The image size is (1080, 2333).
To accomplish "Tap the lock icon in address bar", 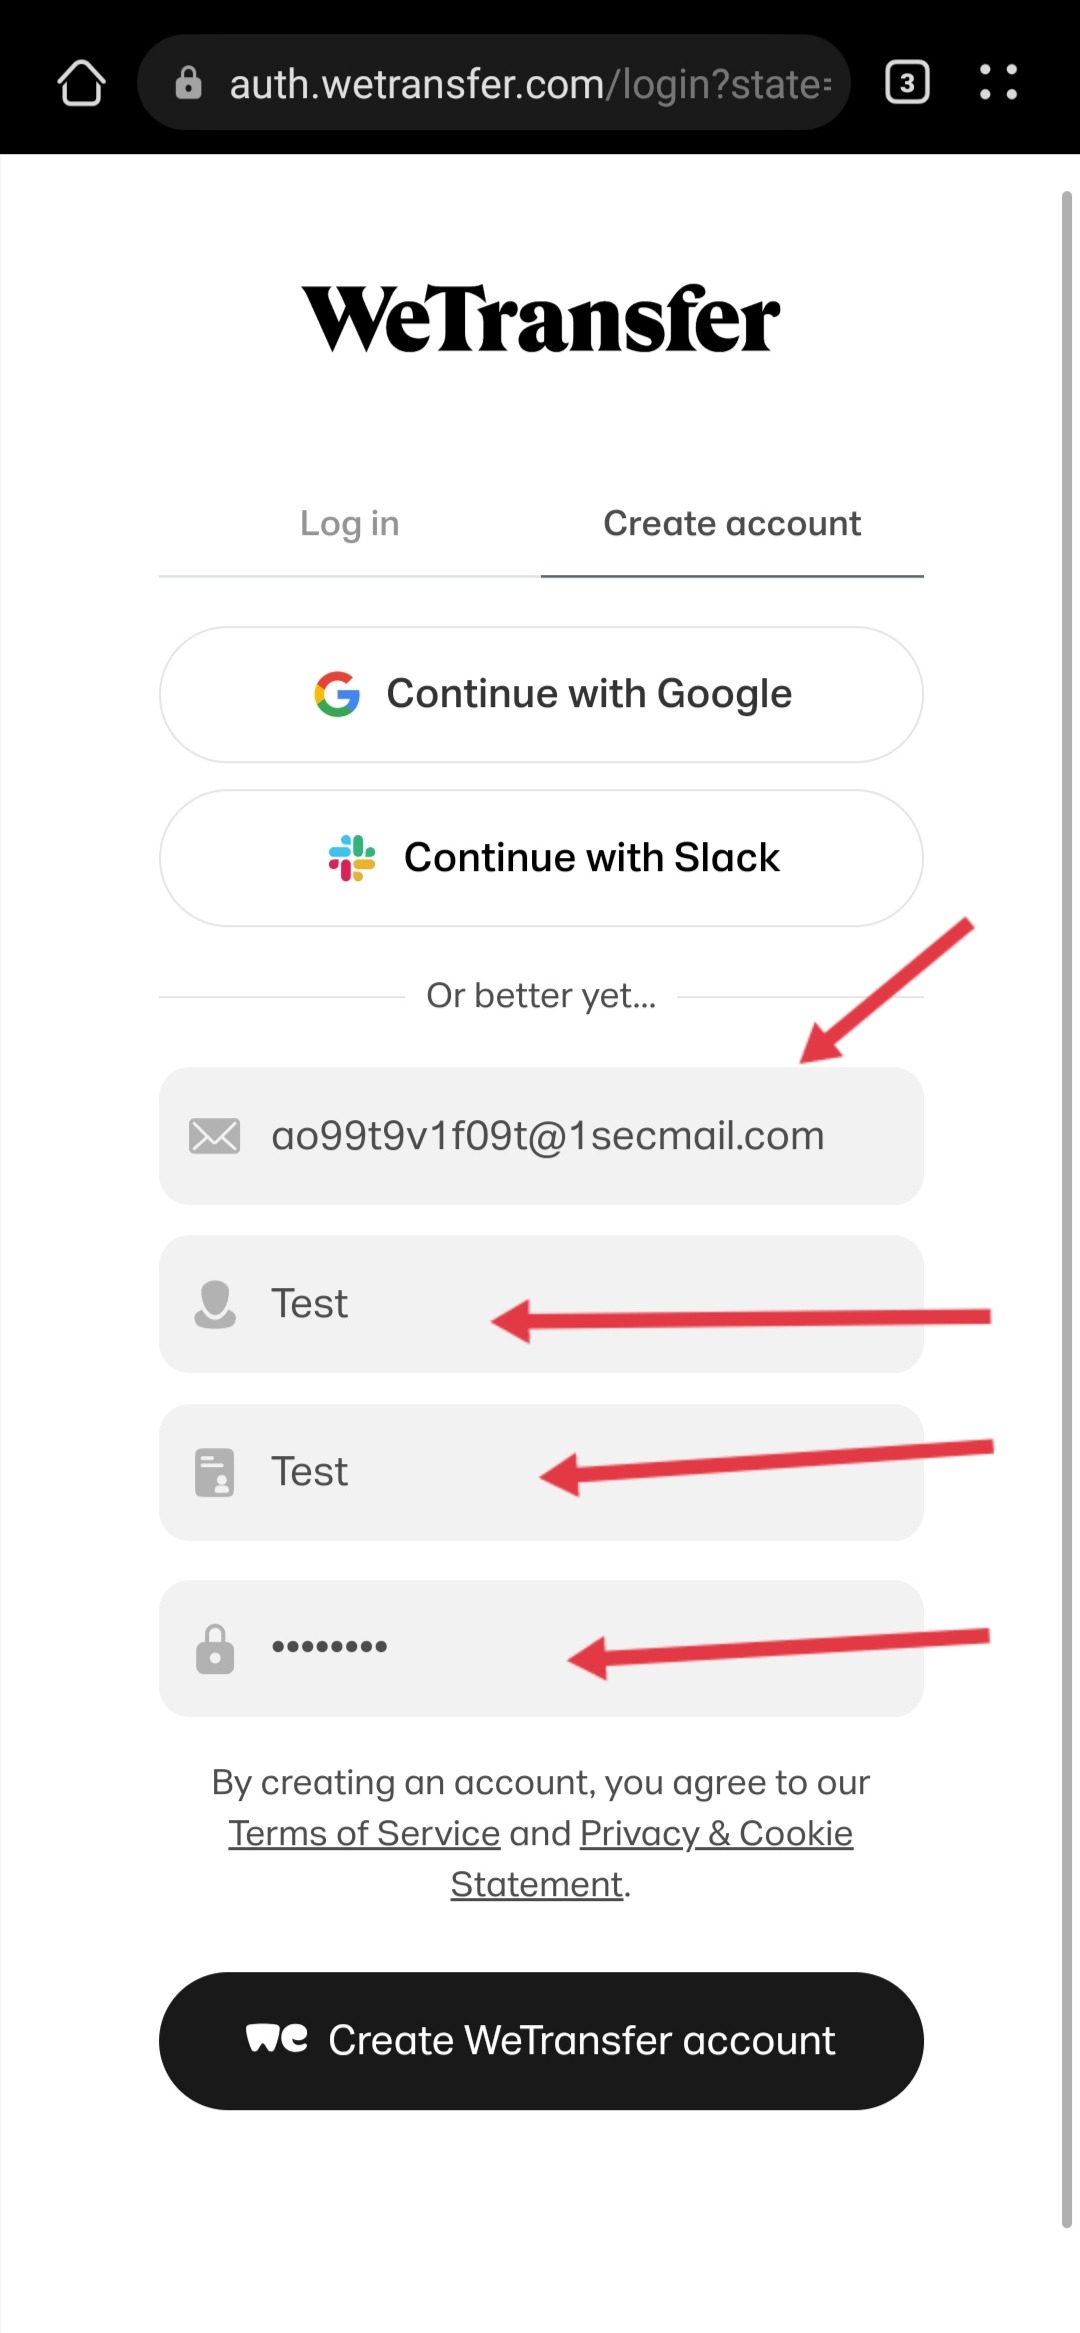I will point(188,83).
